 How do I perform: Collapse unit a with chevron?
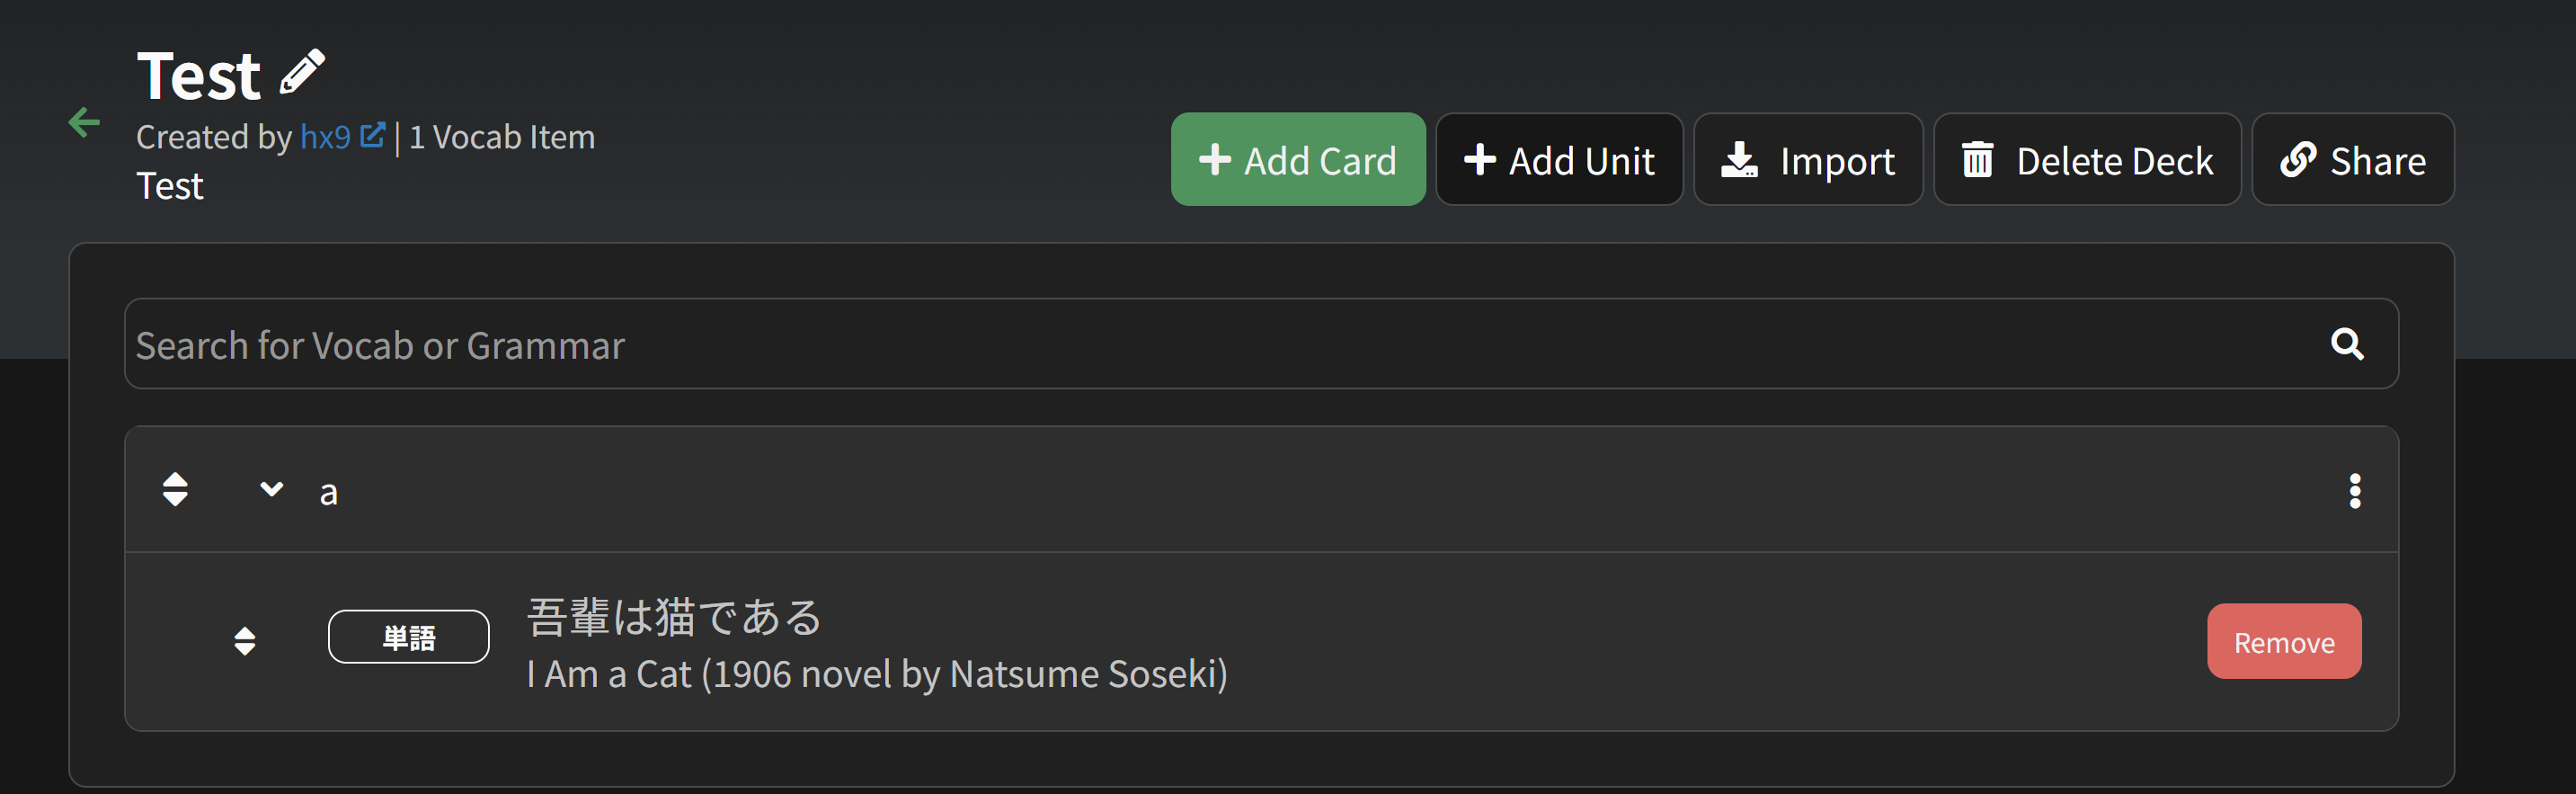(271, 489)
